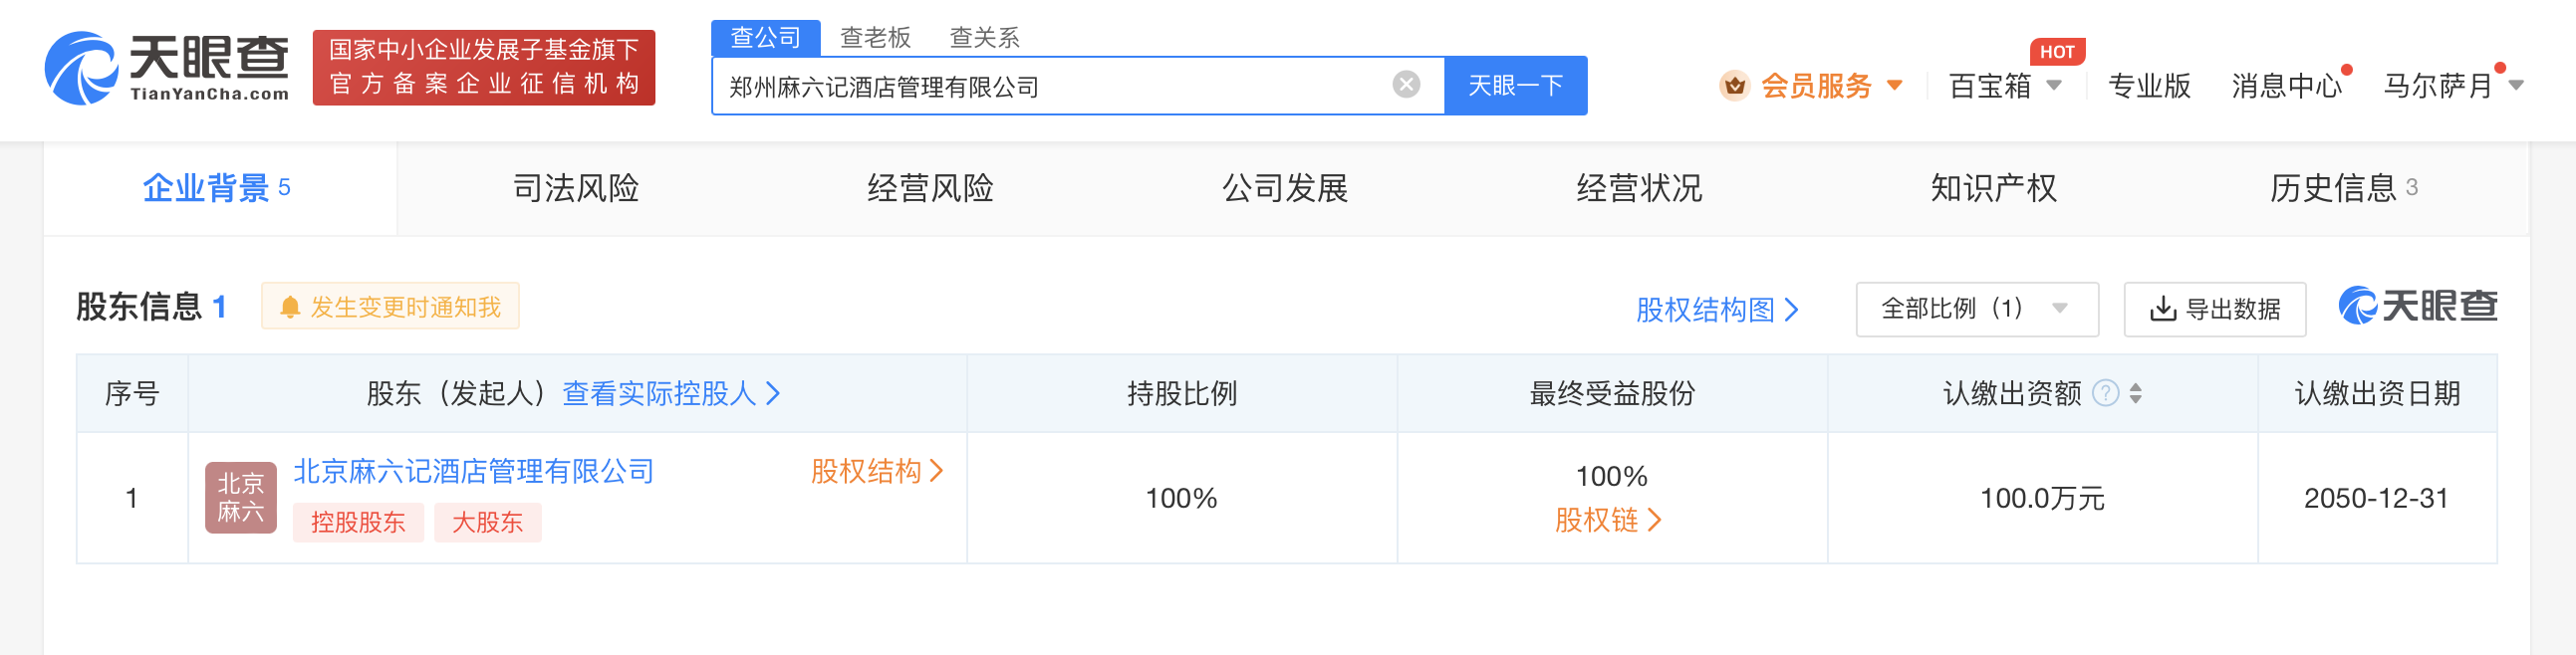Click the download icon in export button
2576x655 pixels.
point(2162,309)
